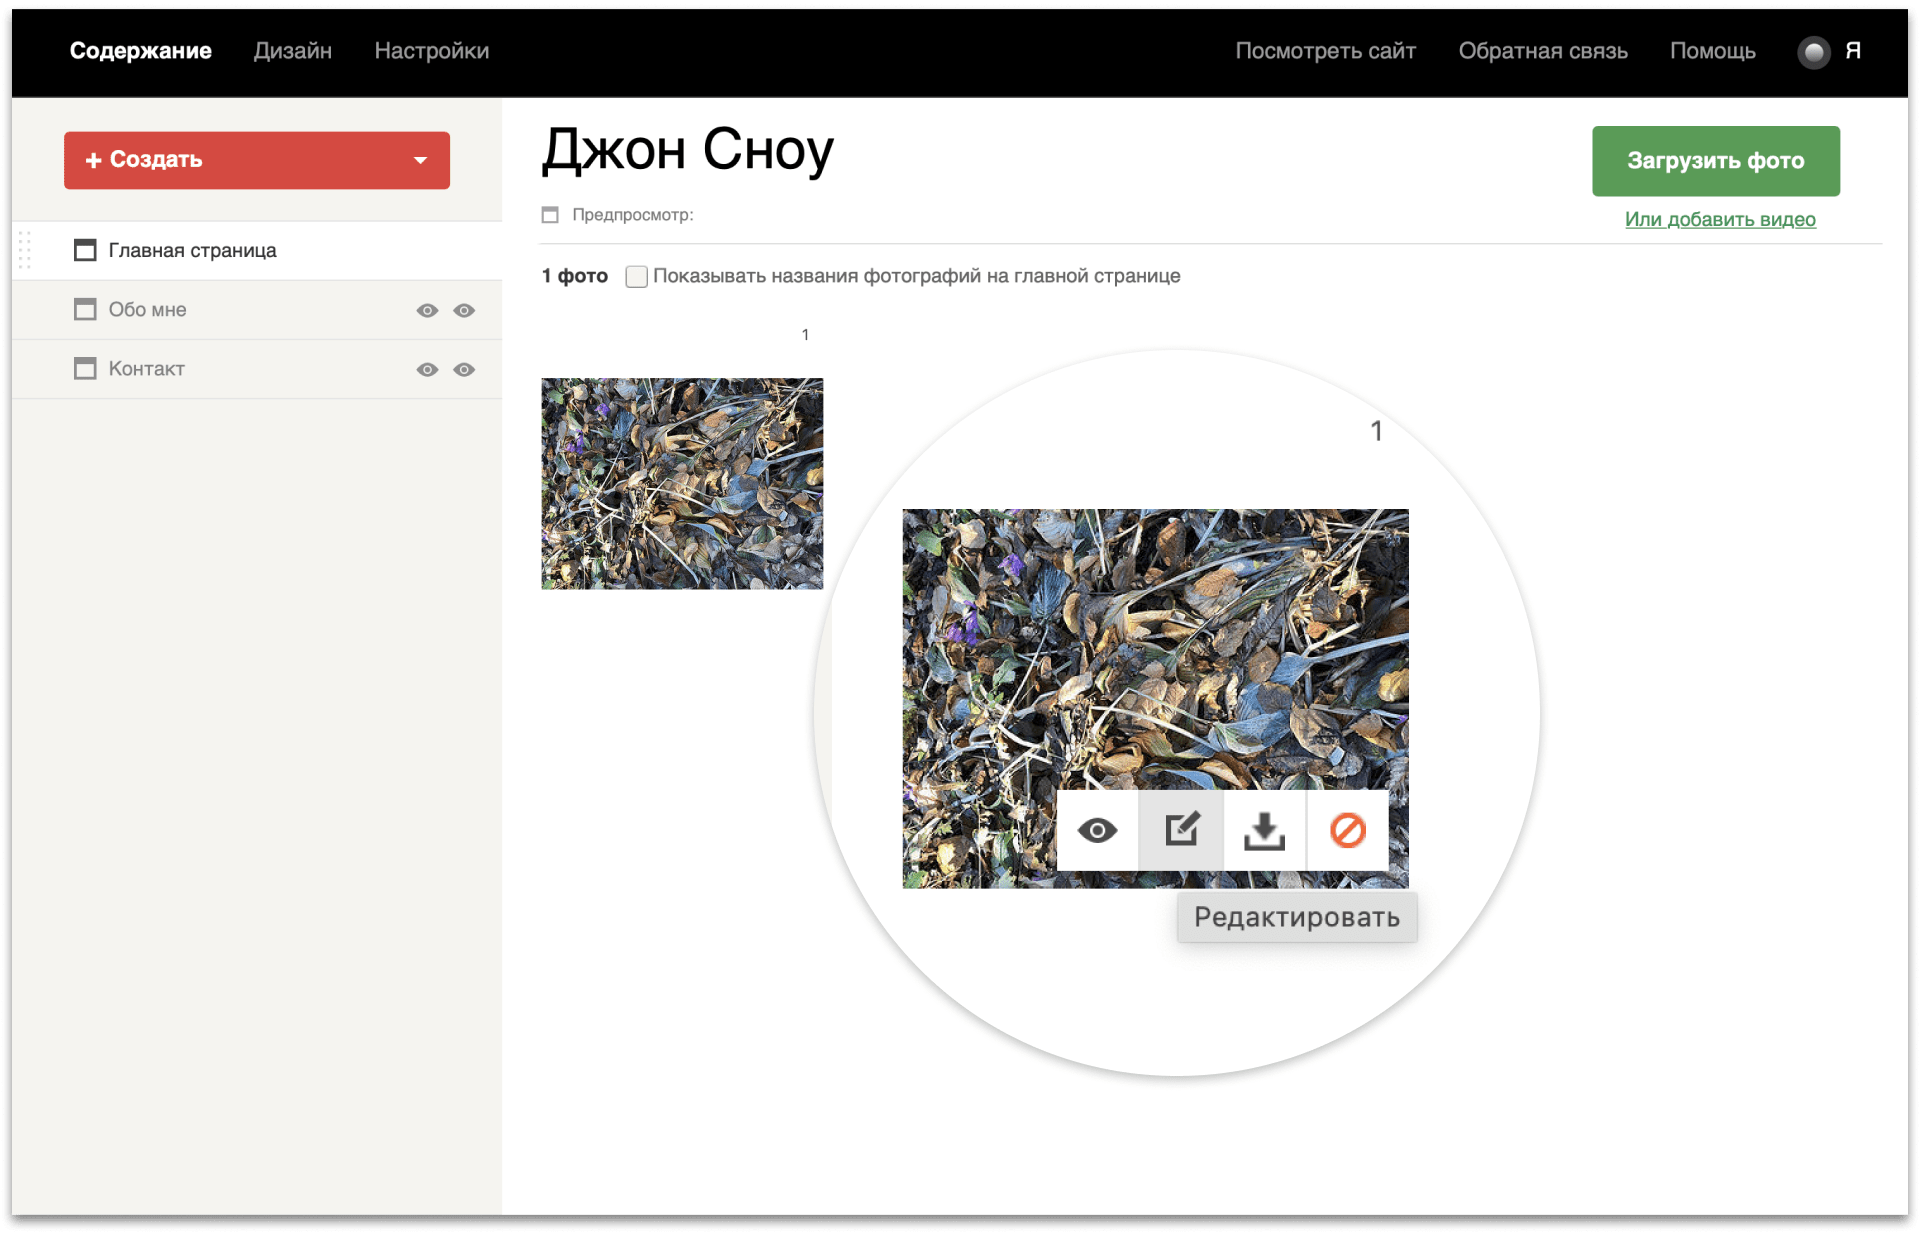Click the small leaves photo thumbnail
Screen dimensions: 1920x1236
pos(682,483)
